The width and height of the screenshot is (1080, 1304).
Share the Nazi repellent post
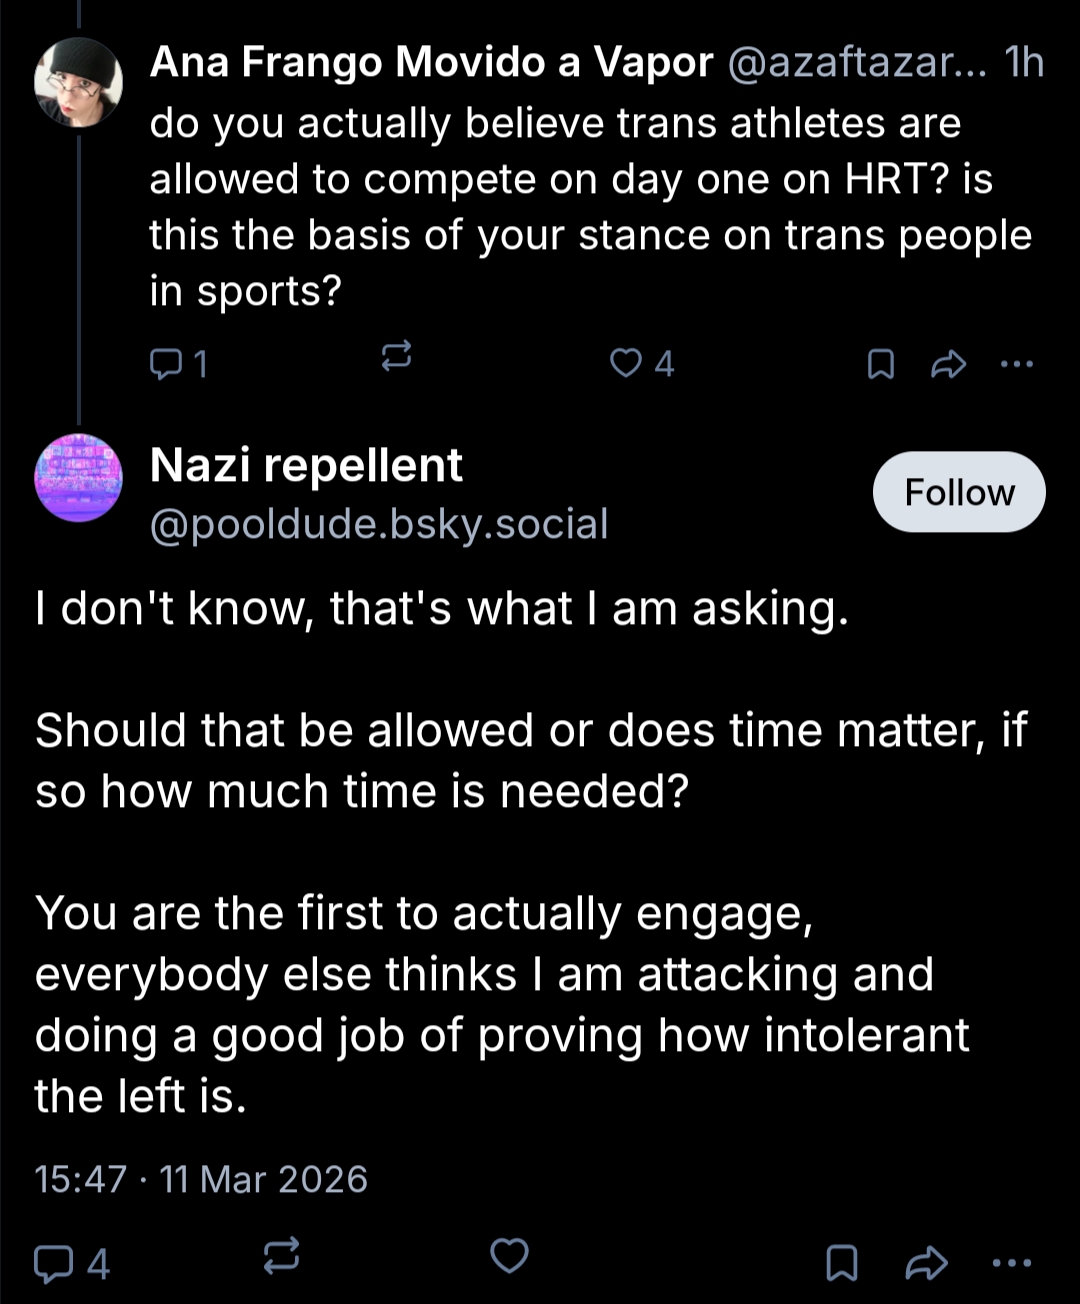tap(925, 1263)
